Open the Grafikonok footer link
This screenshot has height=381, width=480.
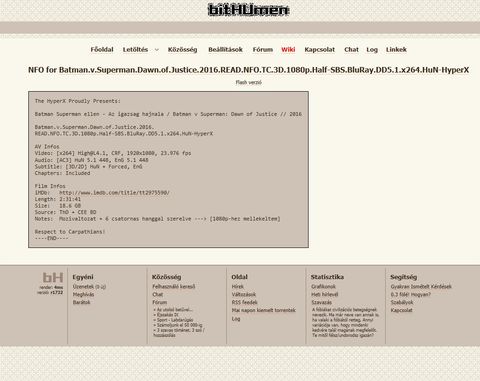[323, 286]
